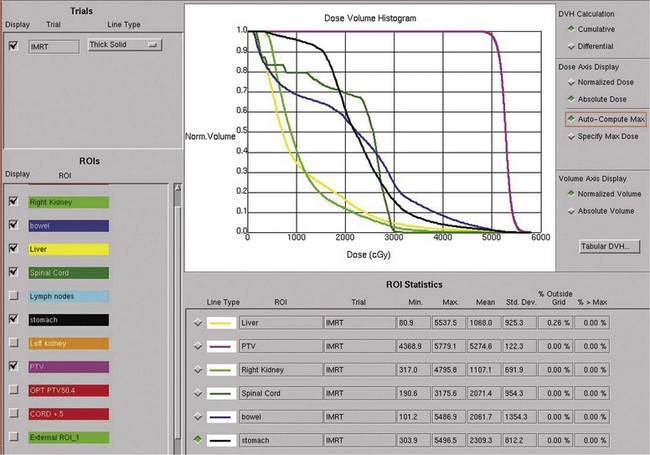Click the black stomach ROI label

pyautogui.click(x=67, y=321)
